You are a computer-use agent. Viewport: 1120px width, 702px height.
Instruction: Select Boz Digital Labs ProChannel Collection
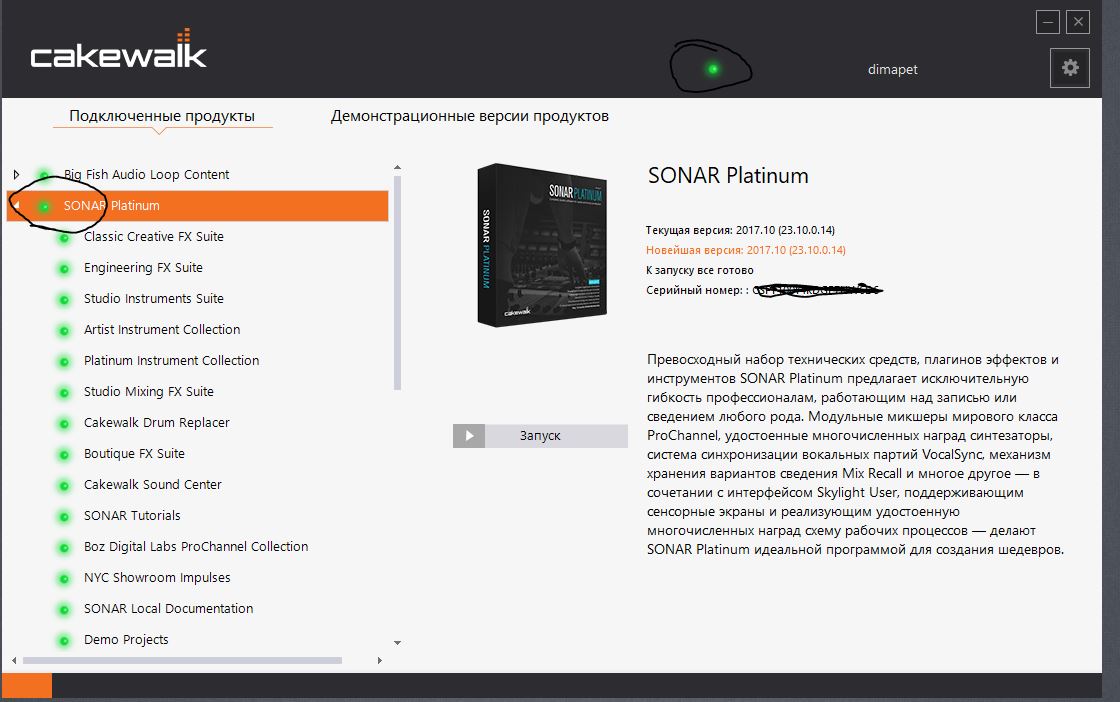(x=196, y=546)
